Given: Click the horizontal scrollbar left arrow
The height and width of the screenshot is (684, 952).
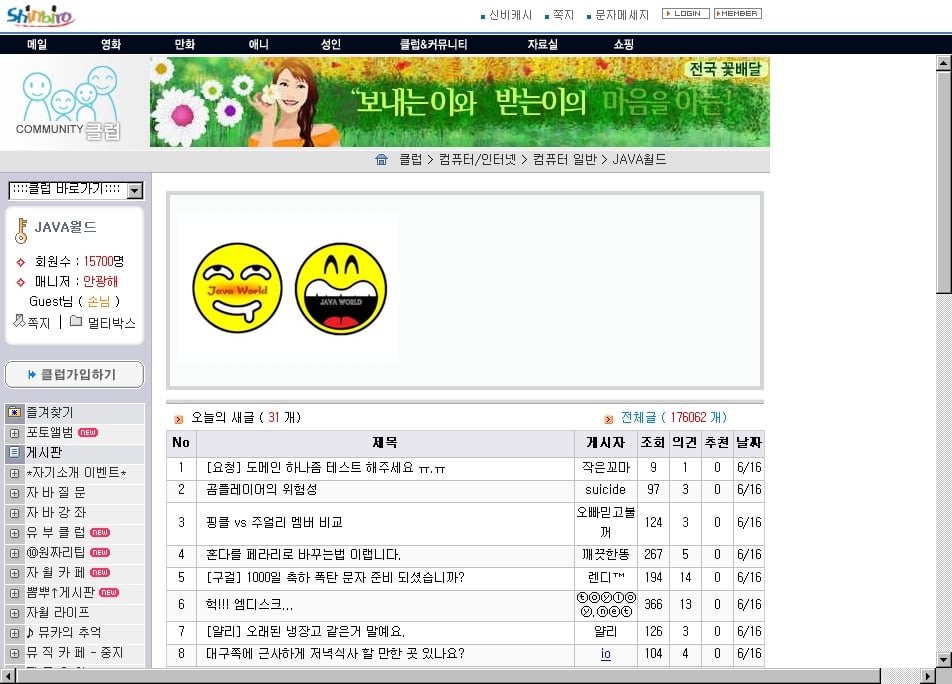Looking at the screenshot, I should coord(7,676).
